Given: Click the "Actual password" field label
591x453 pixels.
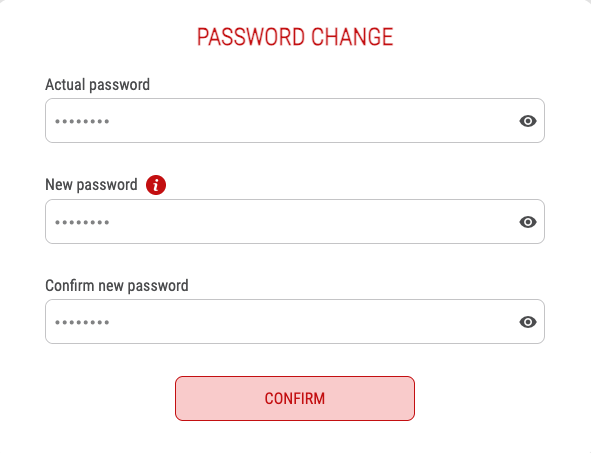Looking at the screenshot, I should (x=97, y=85).
